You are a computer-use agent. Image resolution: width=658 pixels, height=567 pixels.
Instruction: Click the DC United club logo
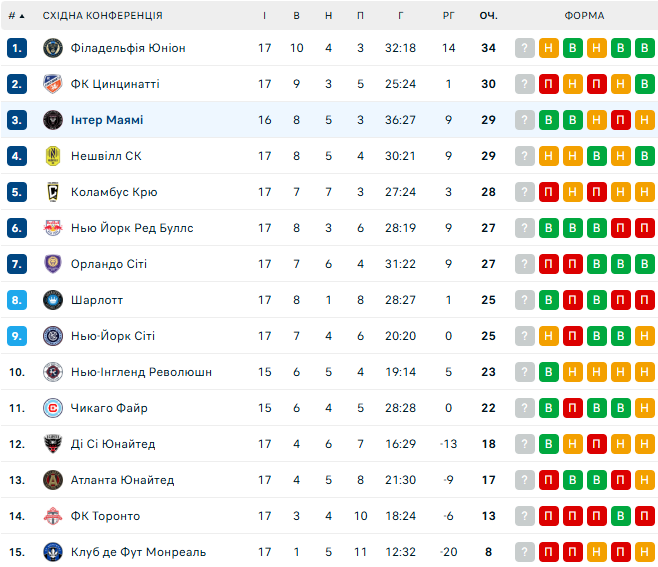[53, 444]
